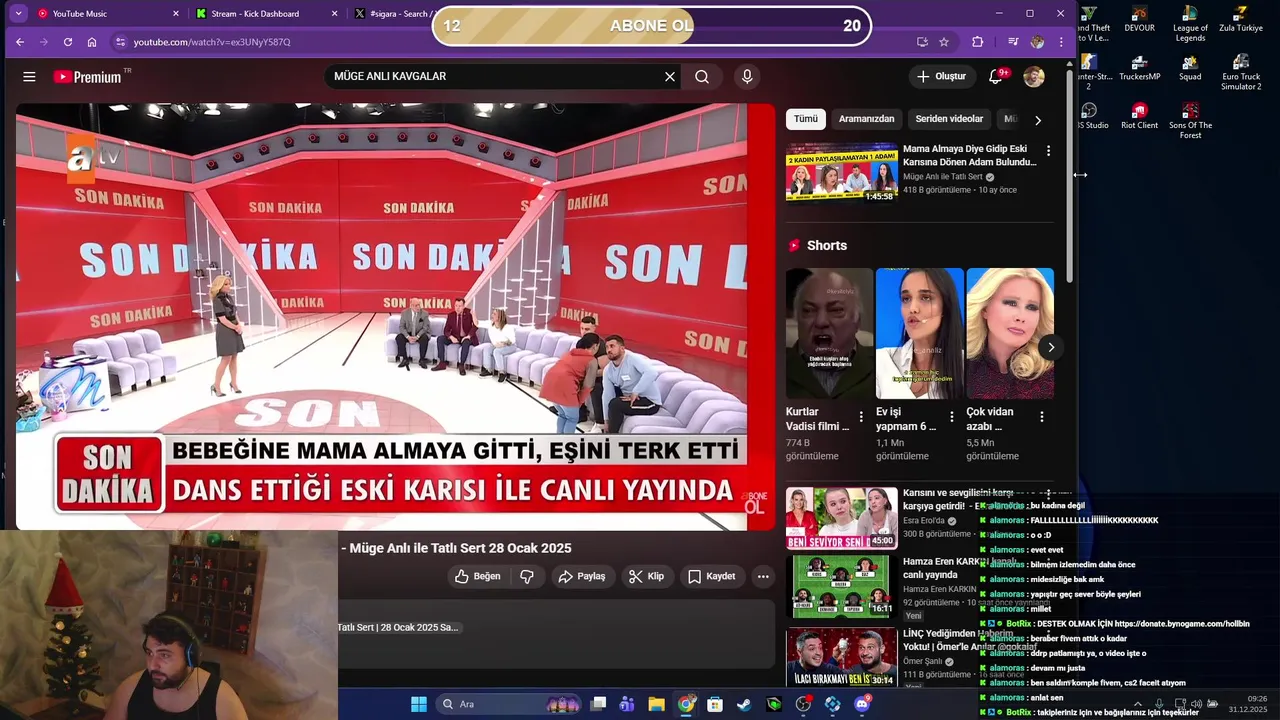Viewport: 1280px width, 720px height.
Task: Show next filter chips with arrow
Action: click(x=1037, y=120)
